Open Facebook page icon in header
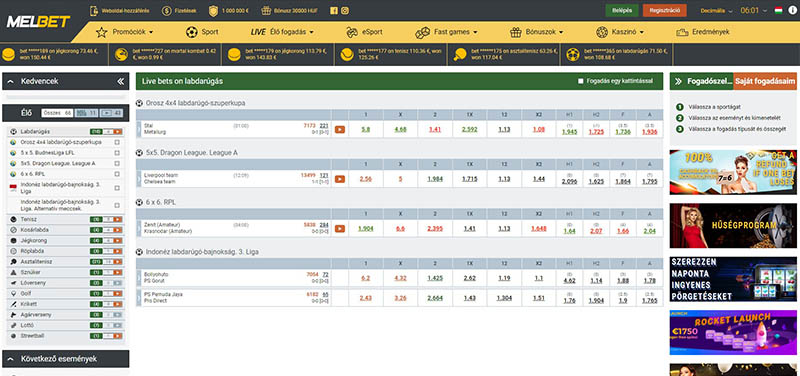This screenshot has height=376, width=800. [x=334, y=10]
